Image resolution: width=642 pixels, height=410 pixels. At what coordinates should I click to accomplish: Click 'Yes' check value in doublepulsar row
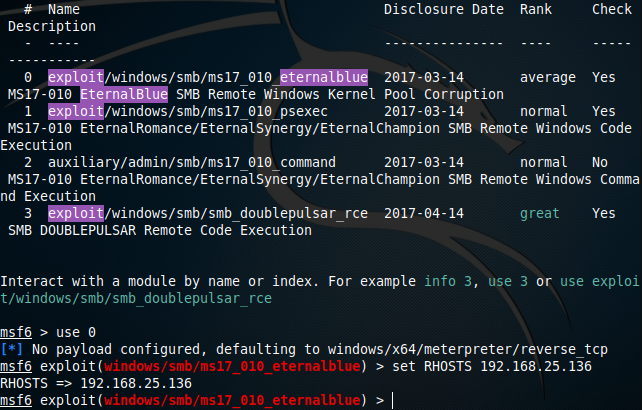(x=604, y=213)
